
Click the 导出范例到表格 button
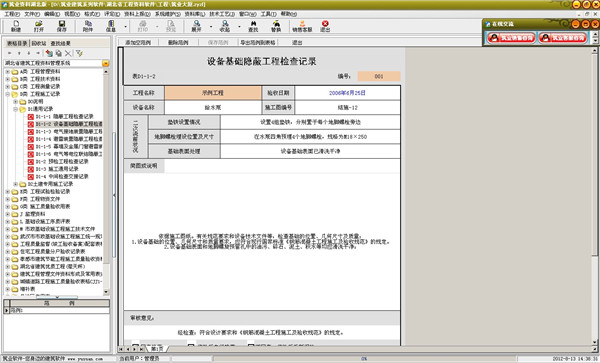[258, 42]
